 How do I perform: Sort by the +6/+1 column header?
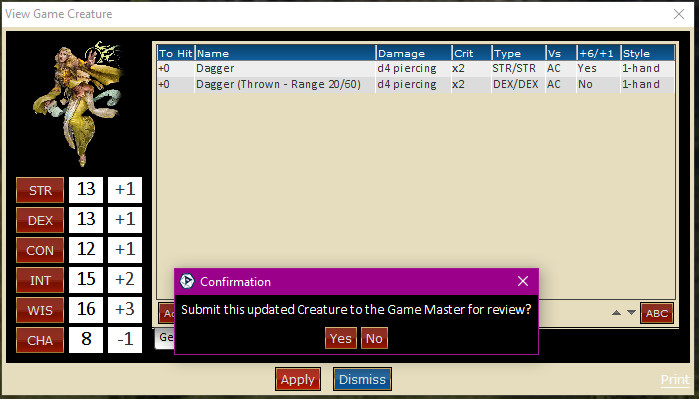point(598,53)
